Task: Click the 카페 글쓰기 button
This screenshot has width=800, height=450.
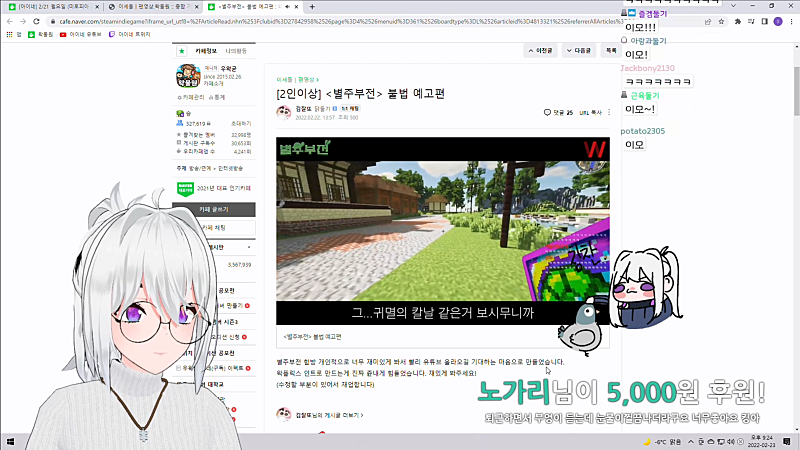Action: (214, 210)
